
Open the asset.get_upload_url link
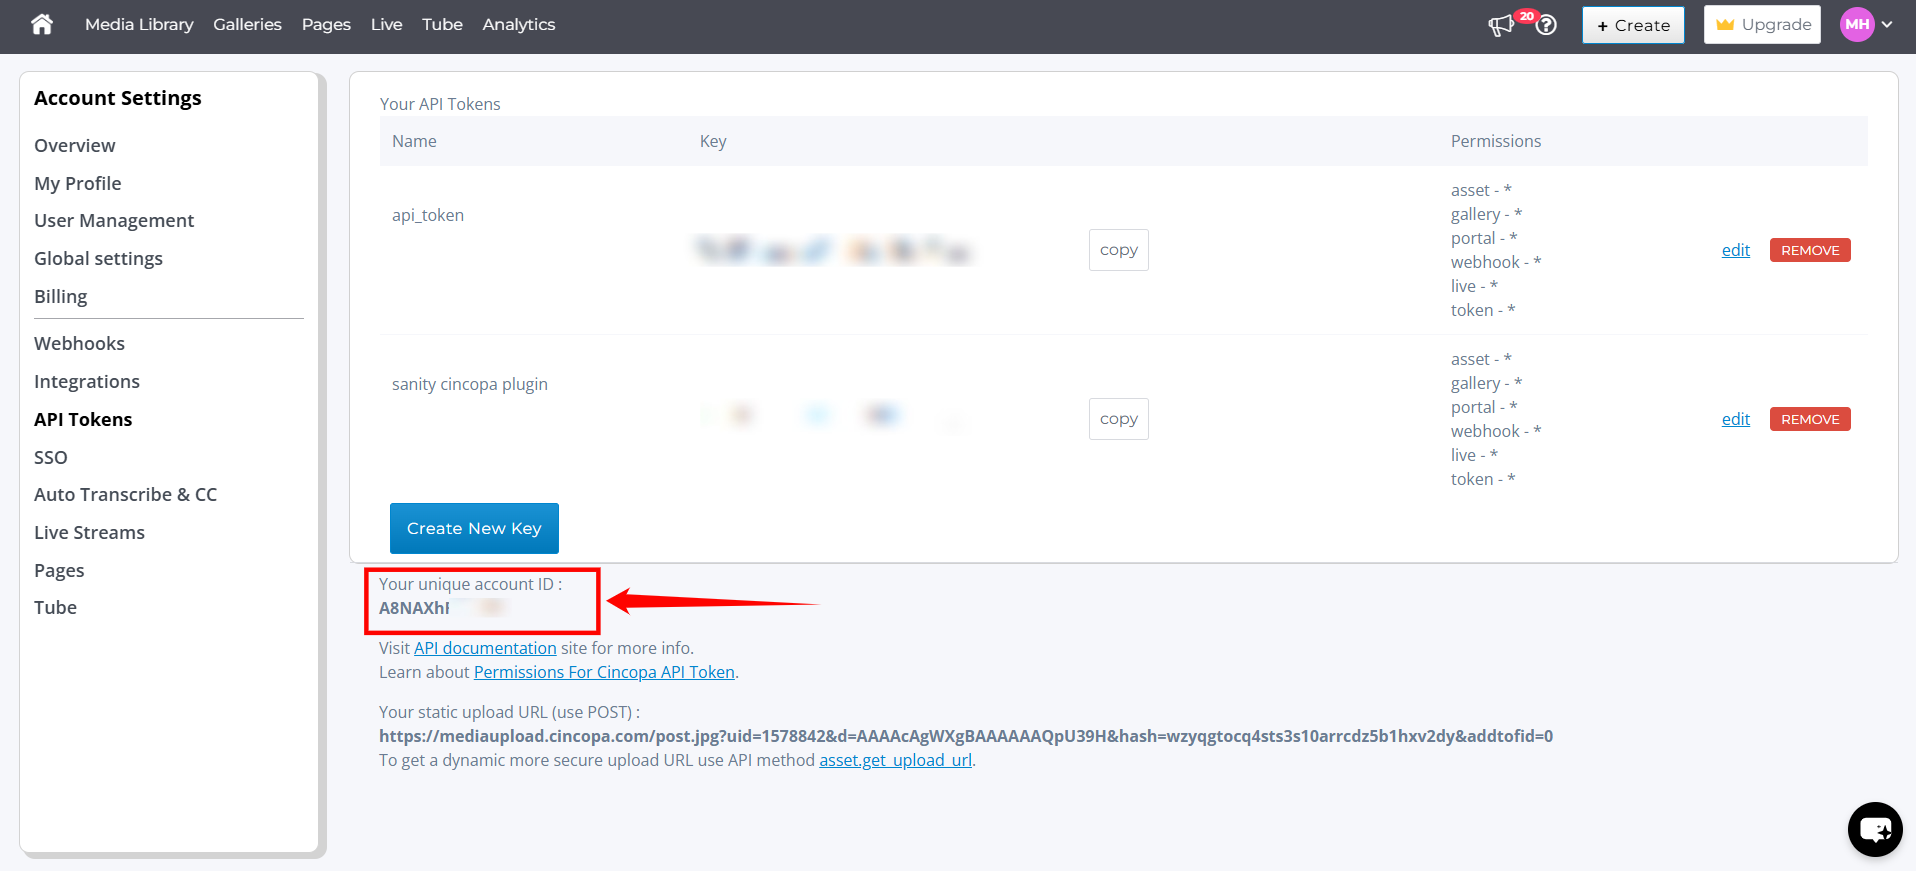click(895, 760)
